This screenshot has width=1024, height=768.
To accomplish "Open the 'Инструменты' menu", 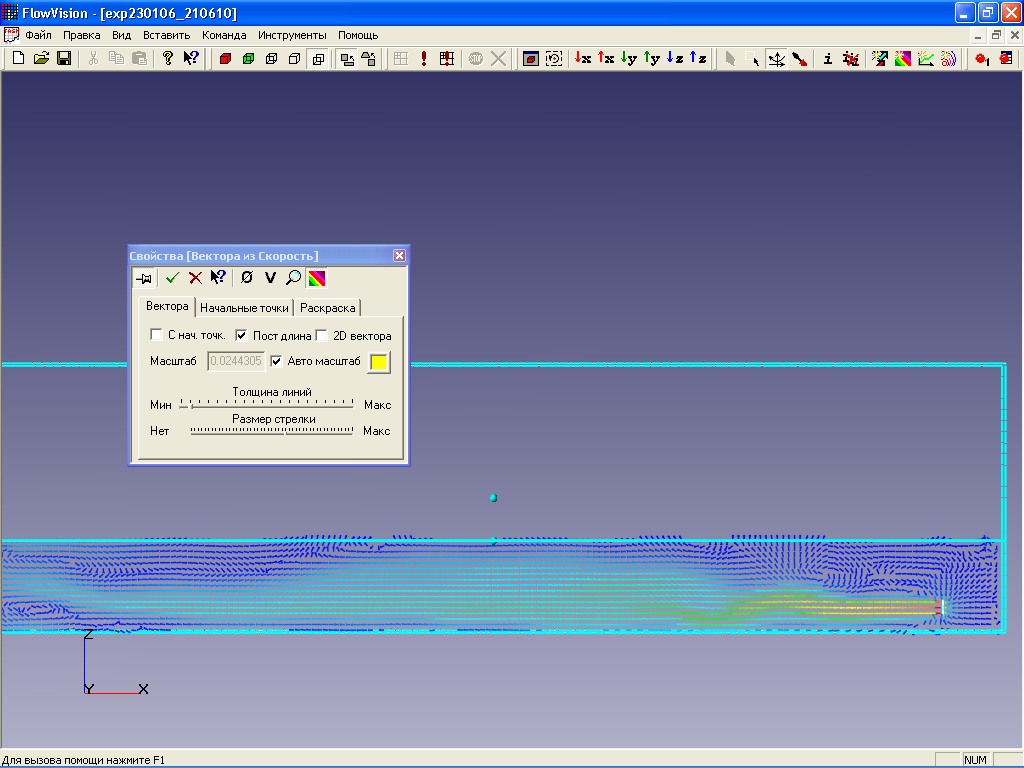I will point(292,35).
